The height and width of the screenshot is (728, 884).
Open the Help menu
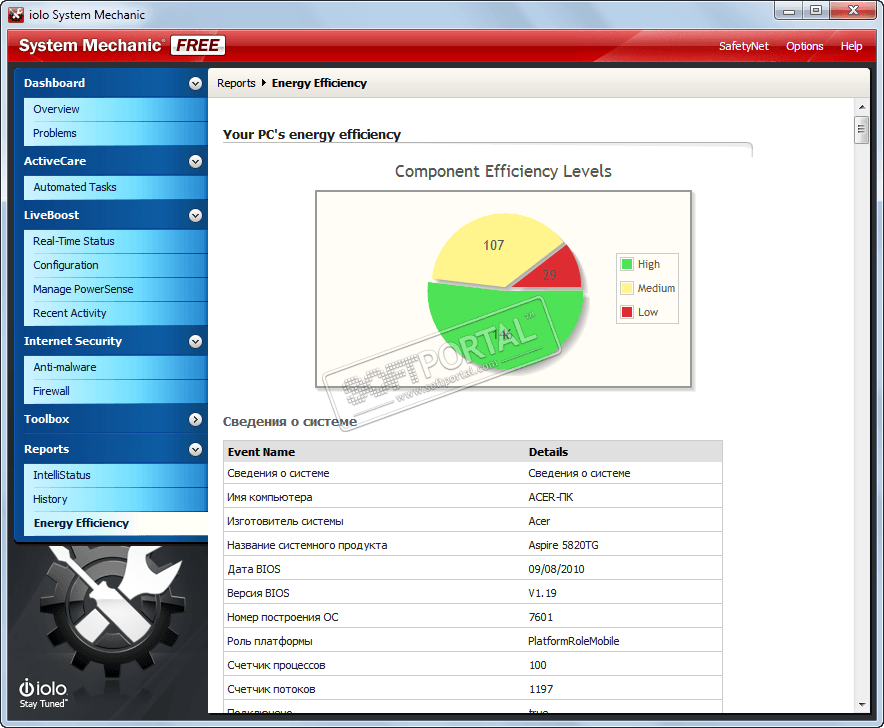coord(851,46)
